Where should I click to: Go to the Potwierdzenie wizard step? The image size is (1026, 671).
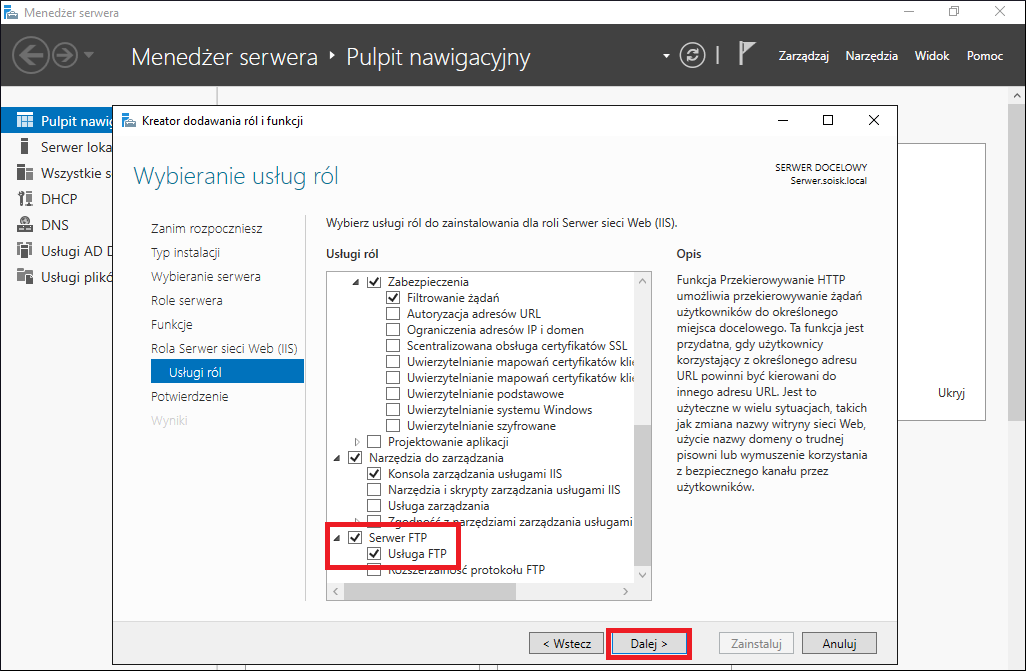coord(190,396)
